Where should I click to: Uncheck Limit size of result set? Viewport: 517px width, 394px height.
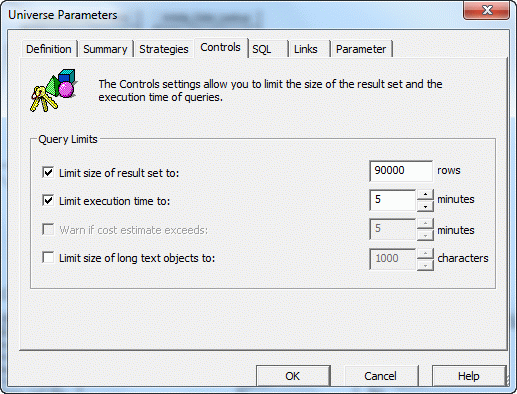48,172
